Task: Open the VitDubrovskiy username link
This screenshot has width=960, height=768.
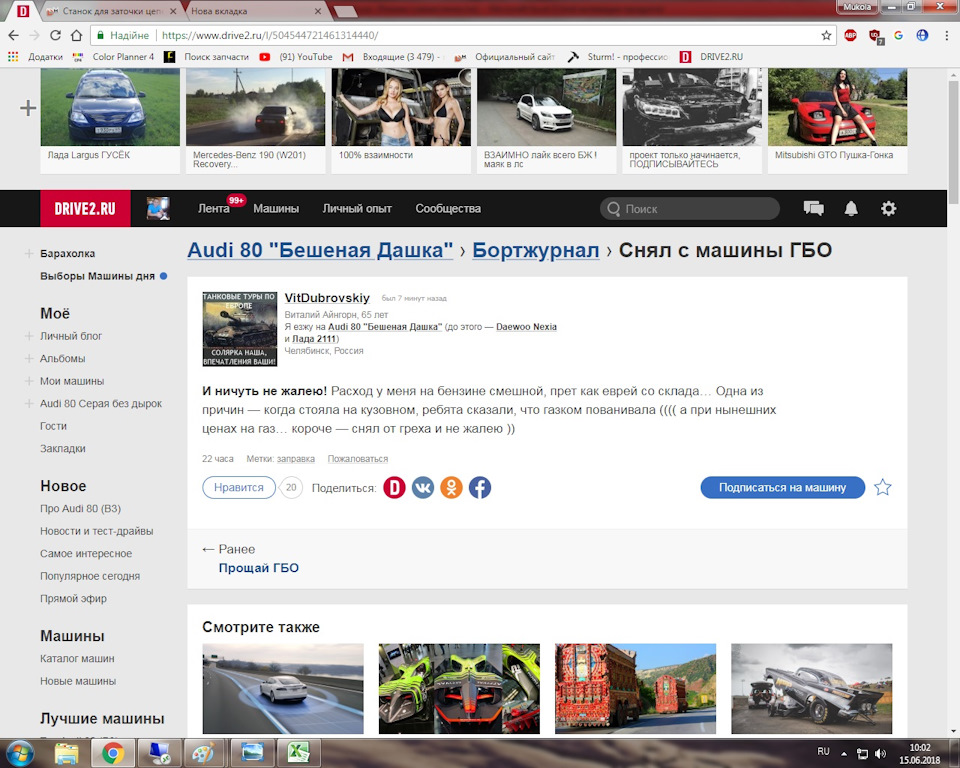Action: point(327,298)
